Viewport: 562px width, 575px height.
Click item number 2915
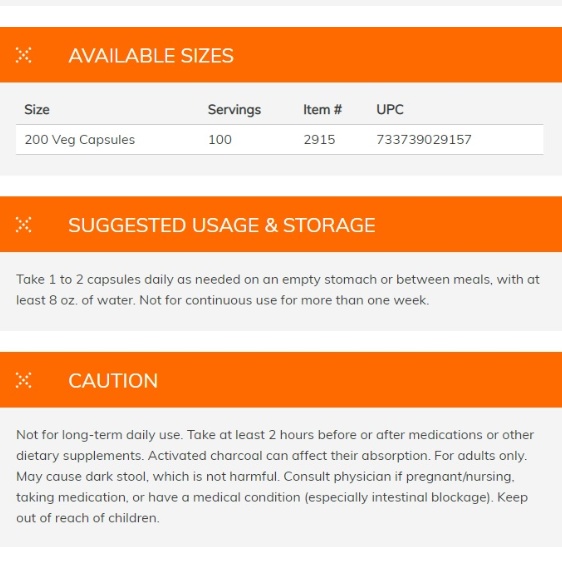coord(319,140)
